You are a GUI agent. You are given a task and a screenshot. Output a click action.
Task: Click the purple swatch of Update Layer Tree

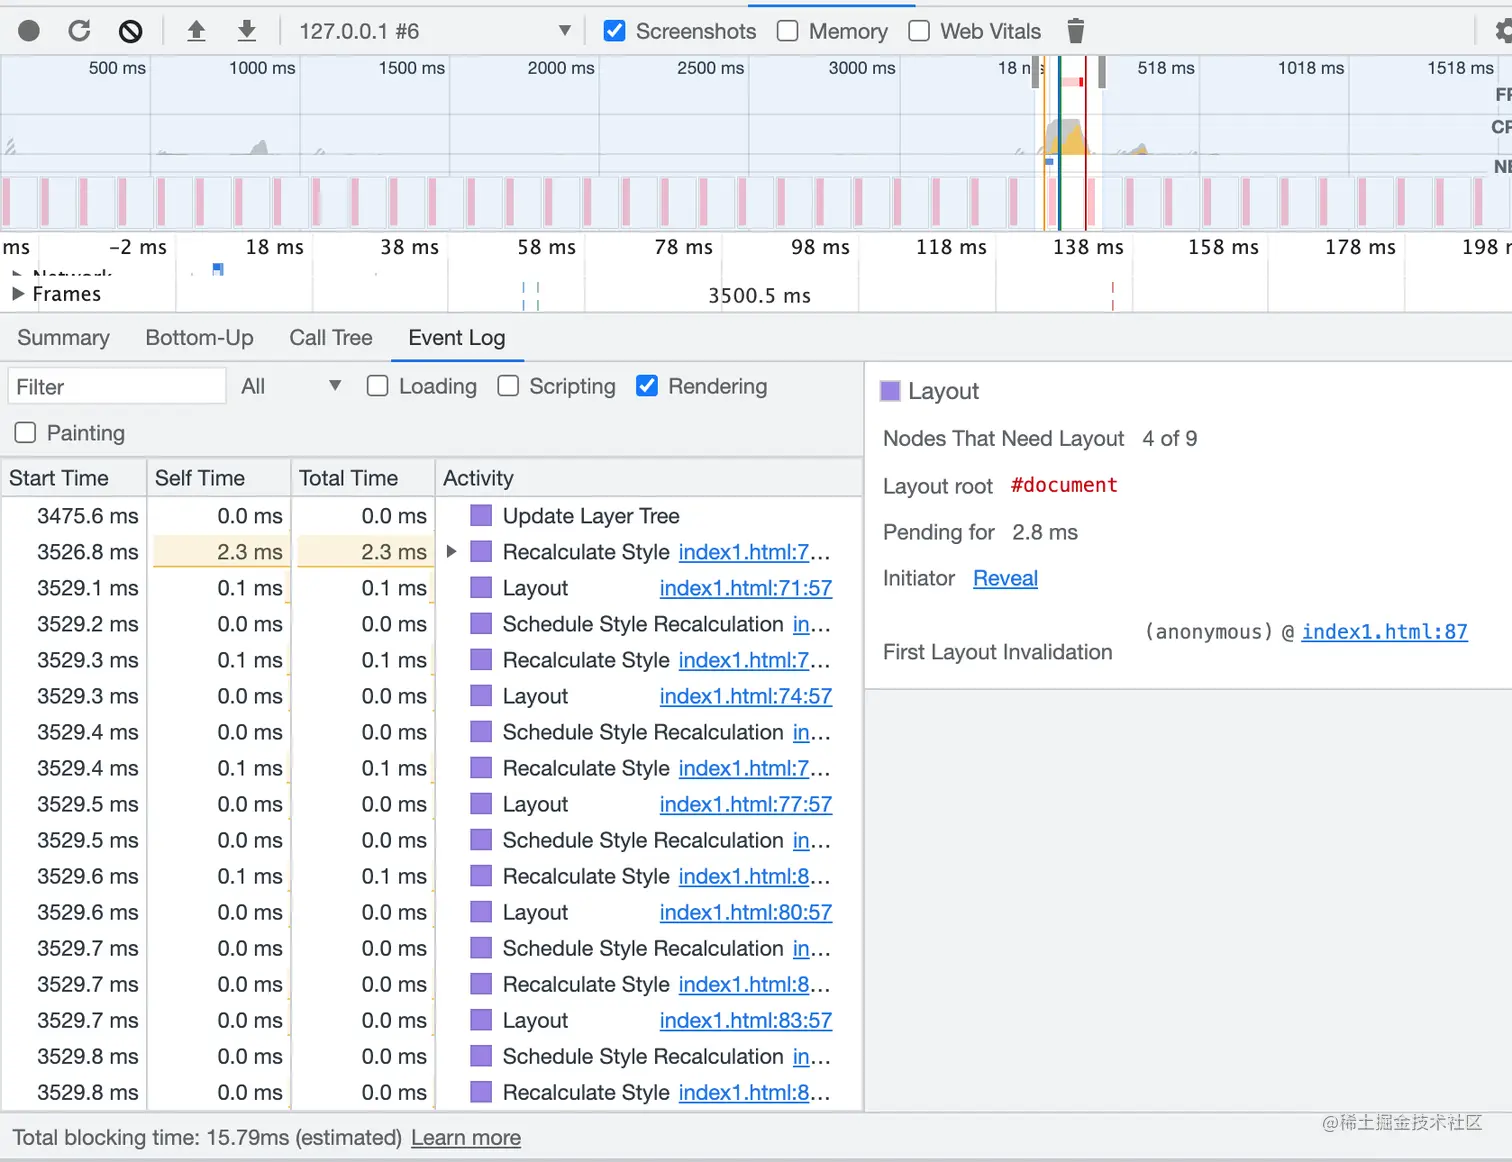click(x=481, y=516)
